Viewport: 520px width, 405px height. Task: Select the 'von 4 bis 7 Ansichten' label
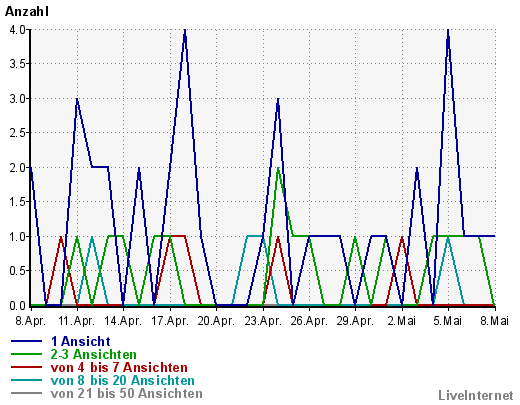(119, 367)
